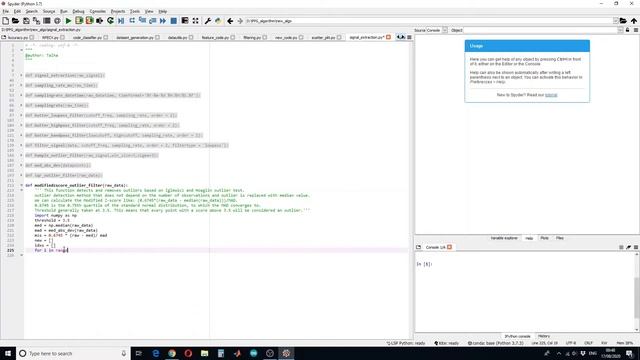Viewport: 640px width, 360px height.
Task: Clear console with the eraser icon
Action: click(x=629, y=247)
